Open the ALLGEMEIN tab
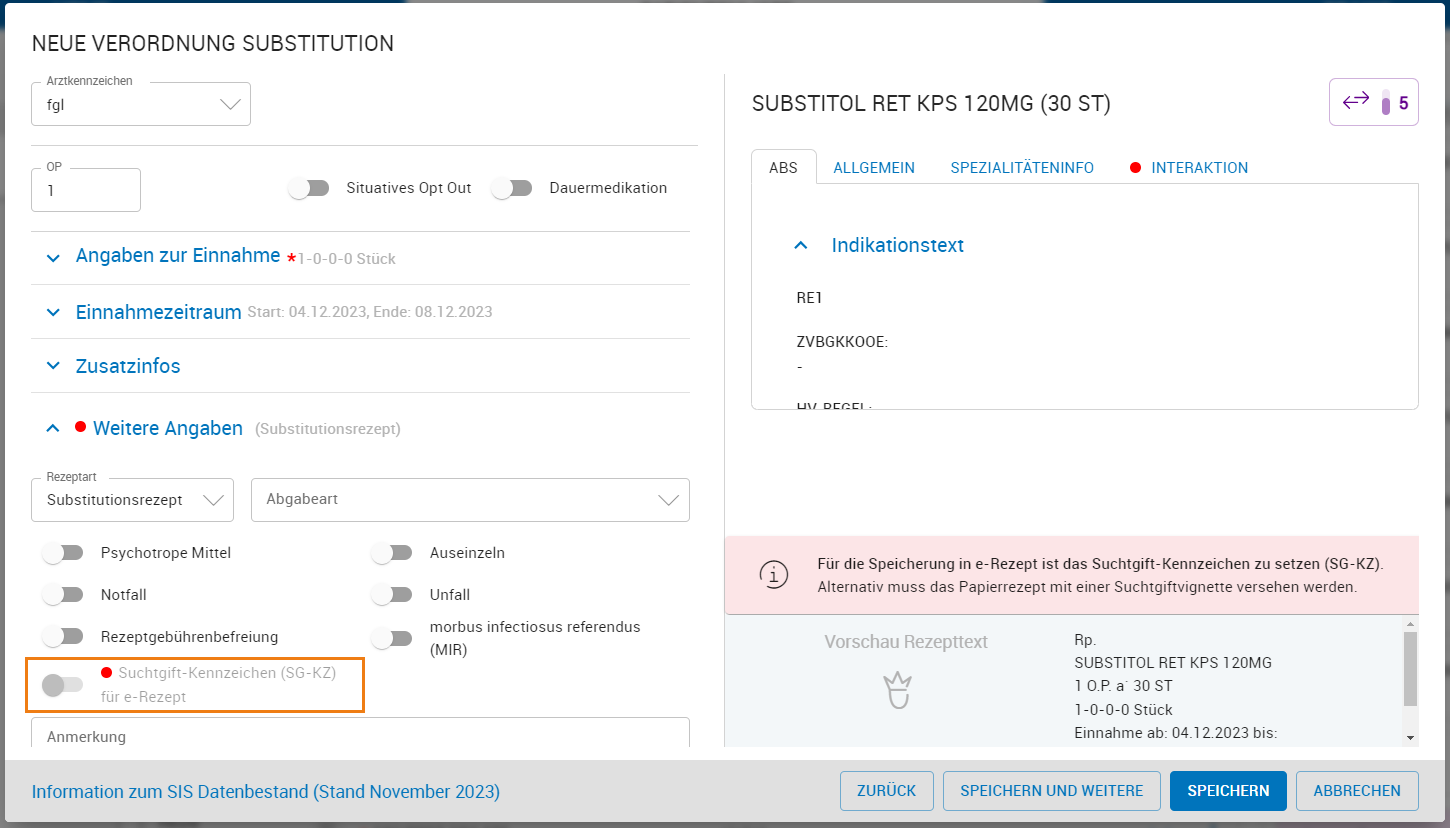The width and height of the screenshot is (1450, 828). (x=874, y=168)
